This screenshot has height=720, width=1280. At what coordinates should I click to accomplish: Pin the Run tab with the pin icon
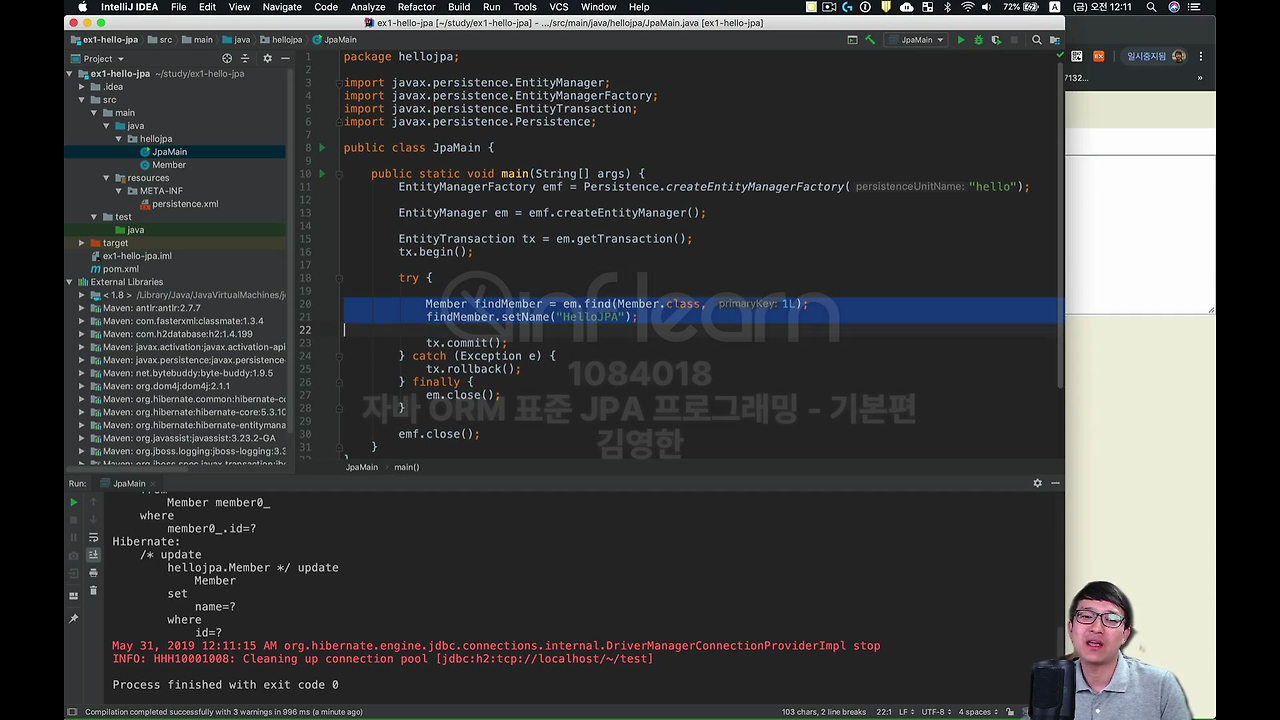73,619
